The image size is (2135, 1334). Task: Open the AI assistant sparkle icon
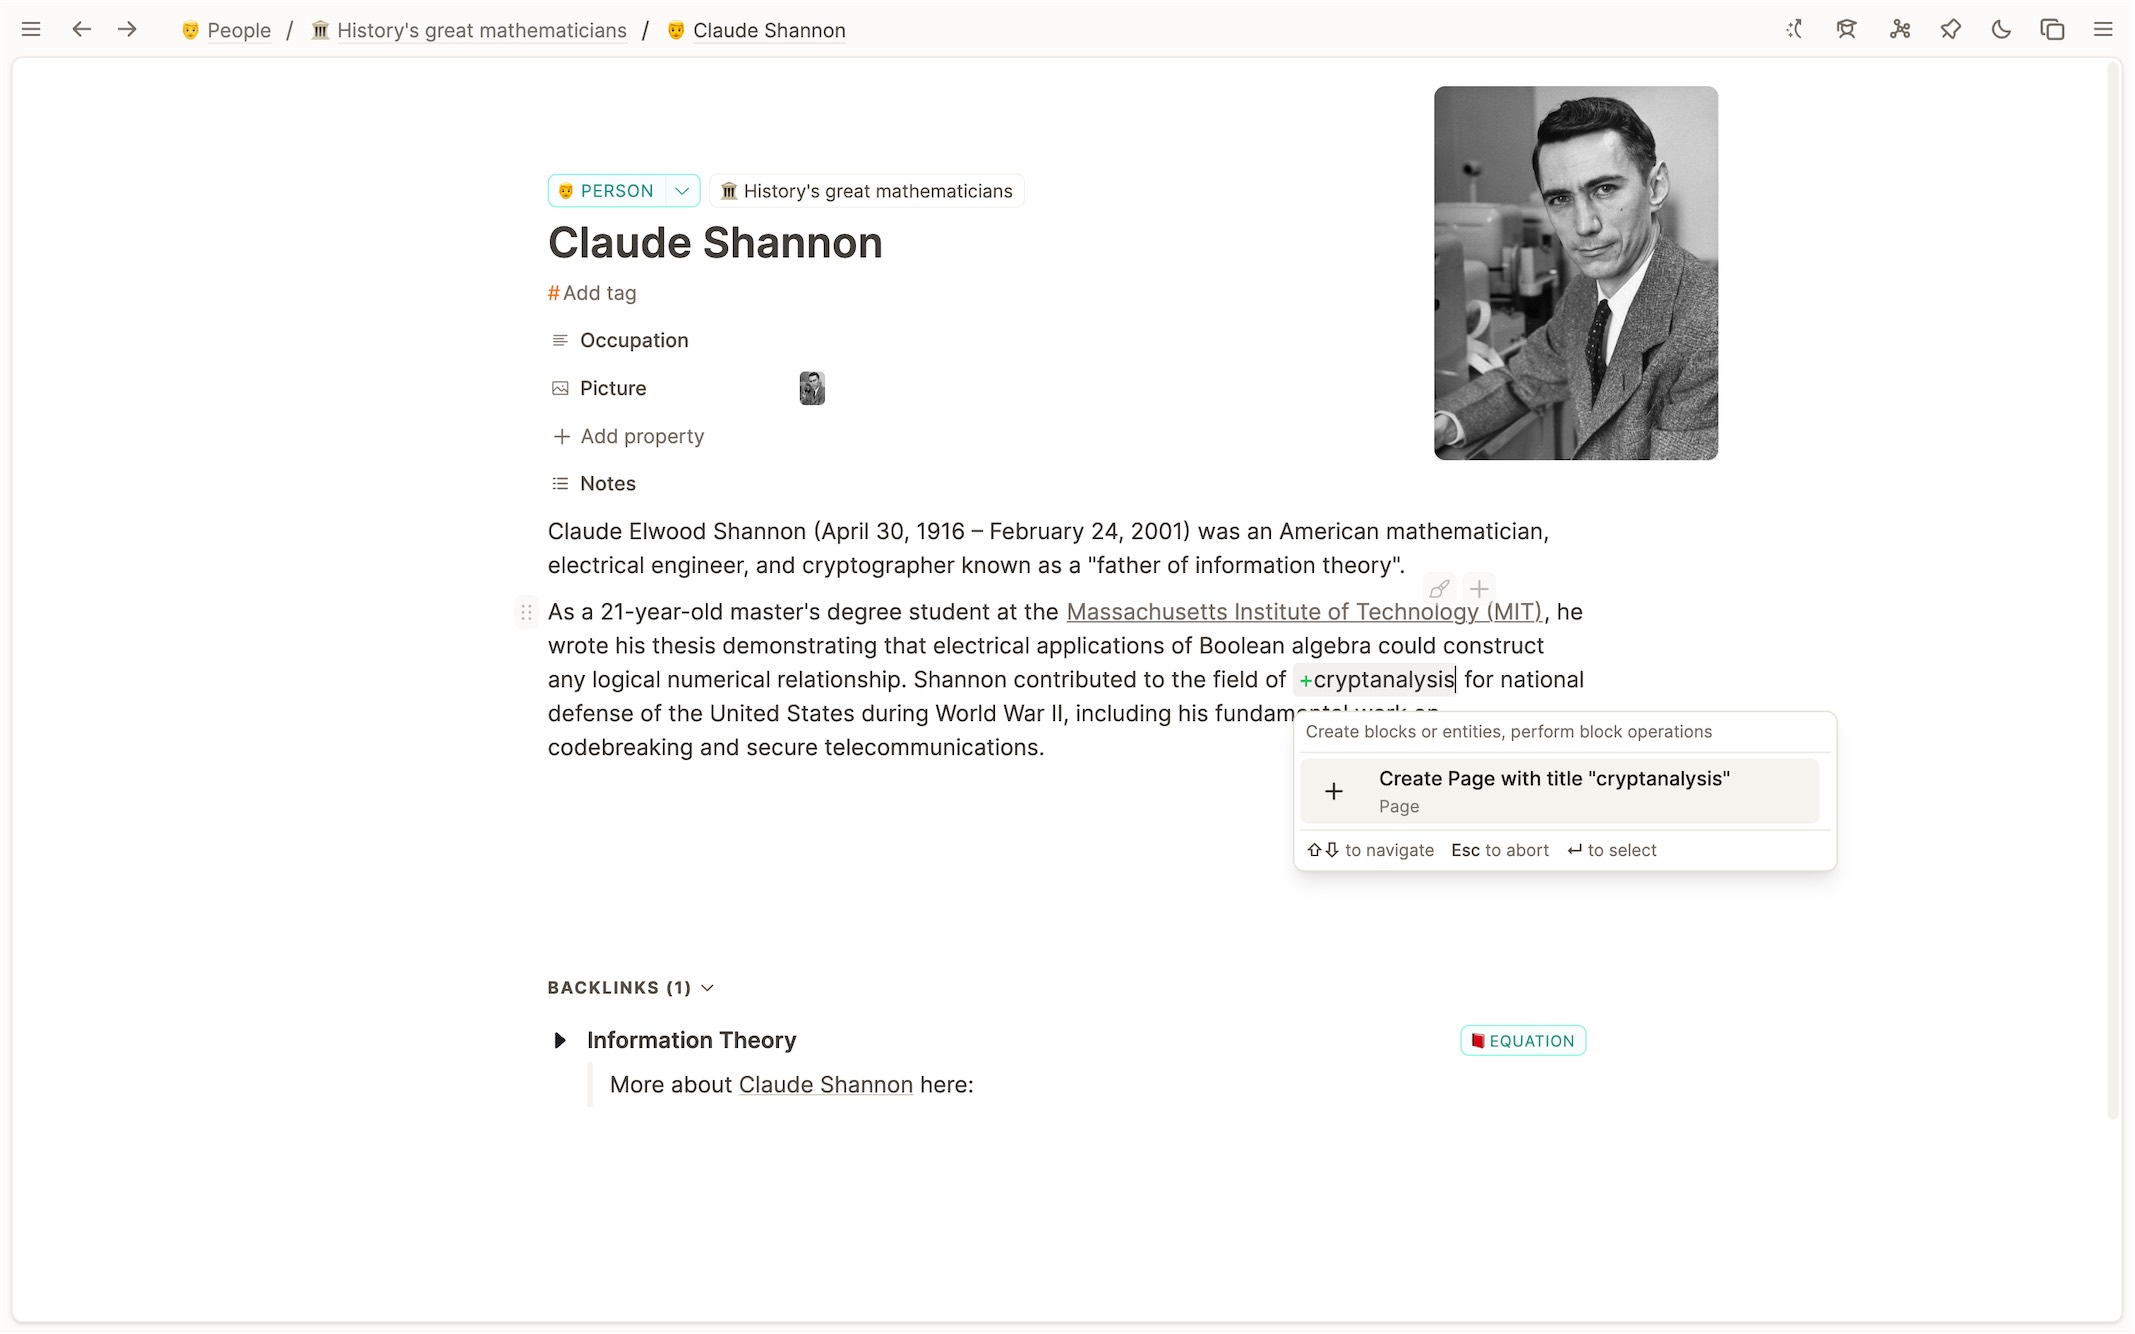1795,30
